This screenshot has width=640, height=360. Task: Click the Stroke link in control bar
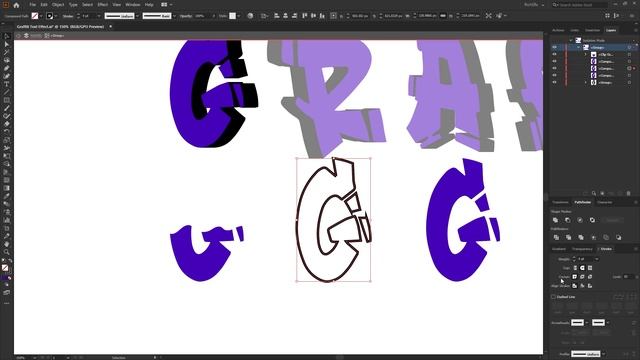(x=68, y=16)
